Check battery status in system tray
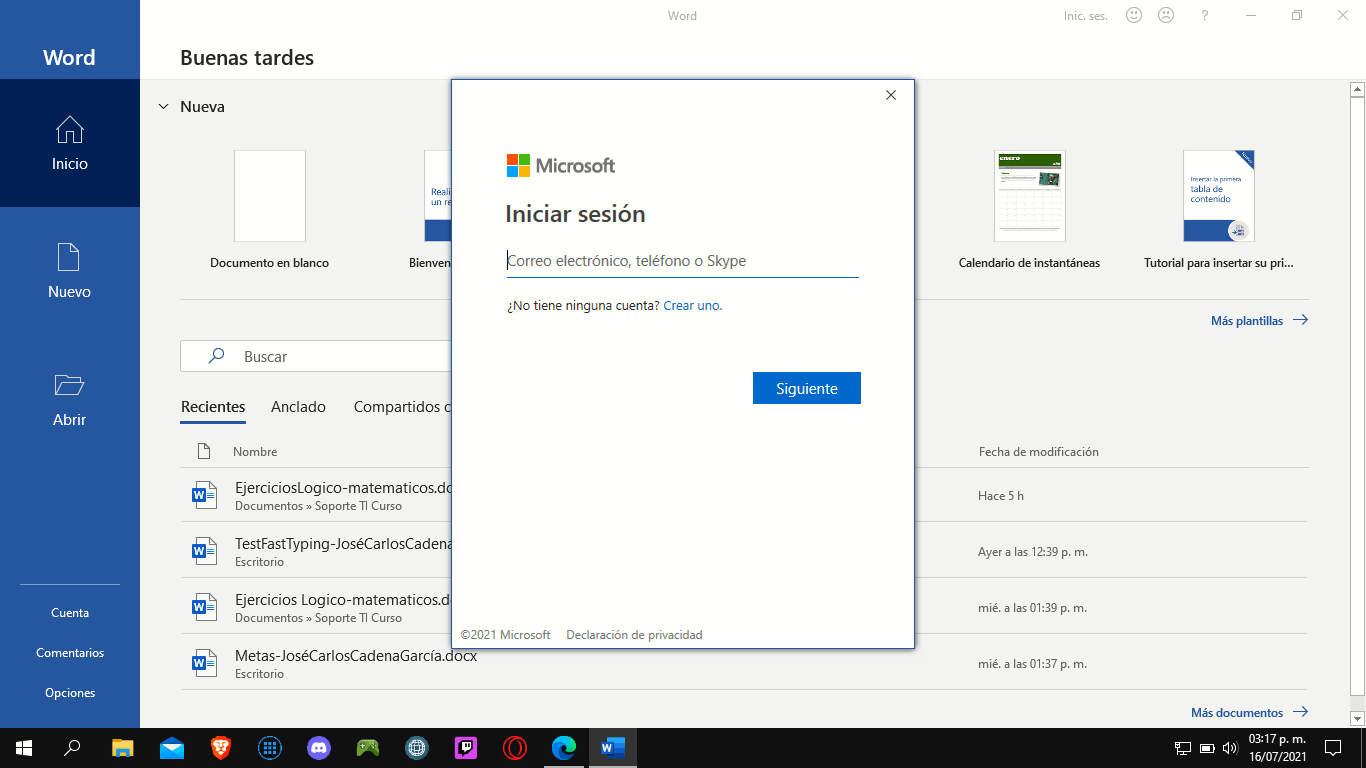The width and height of the screenshot is (1366, 768). [1207, 748]
